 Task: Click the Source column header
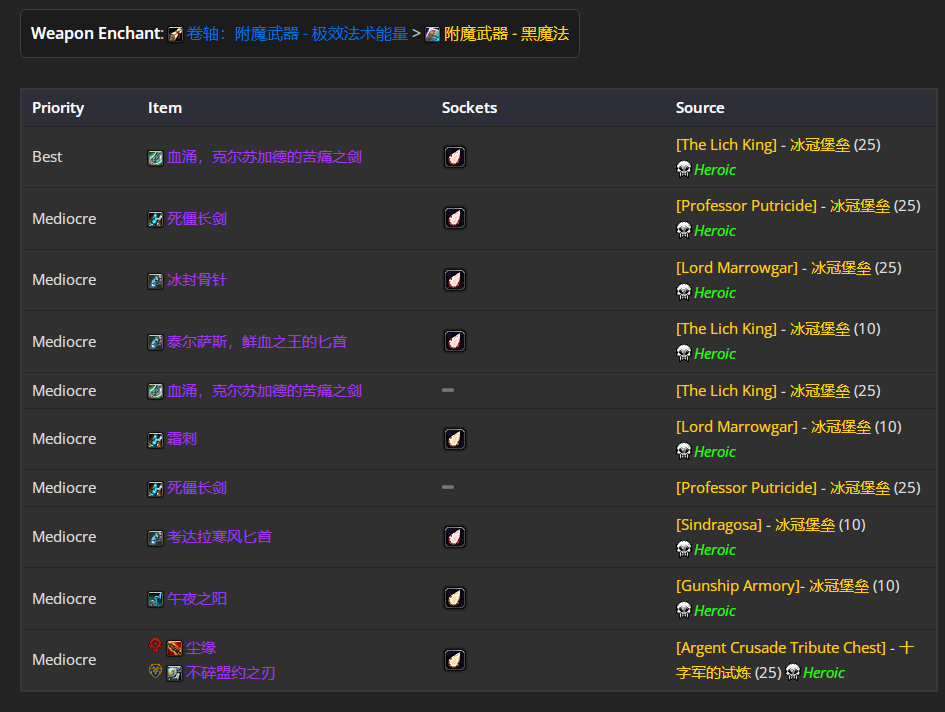coord(700,108)
